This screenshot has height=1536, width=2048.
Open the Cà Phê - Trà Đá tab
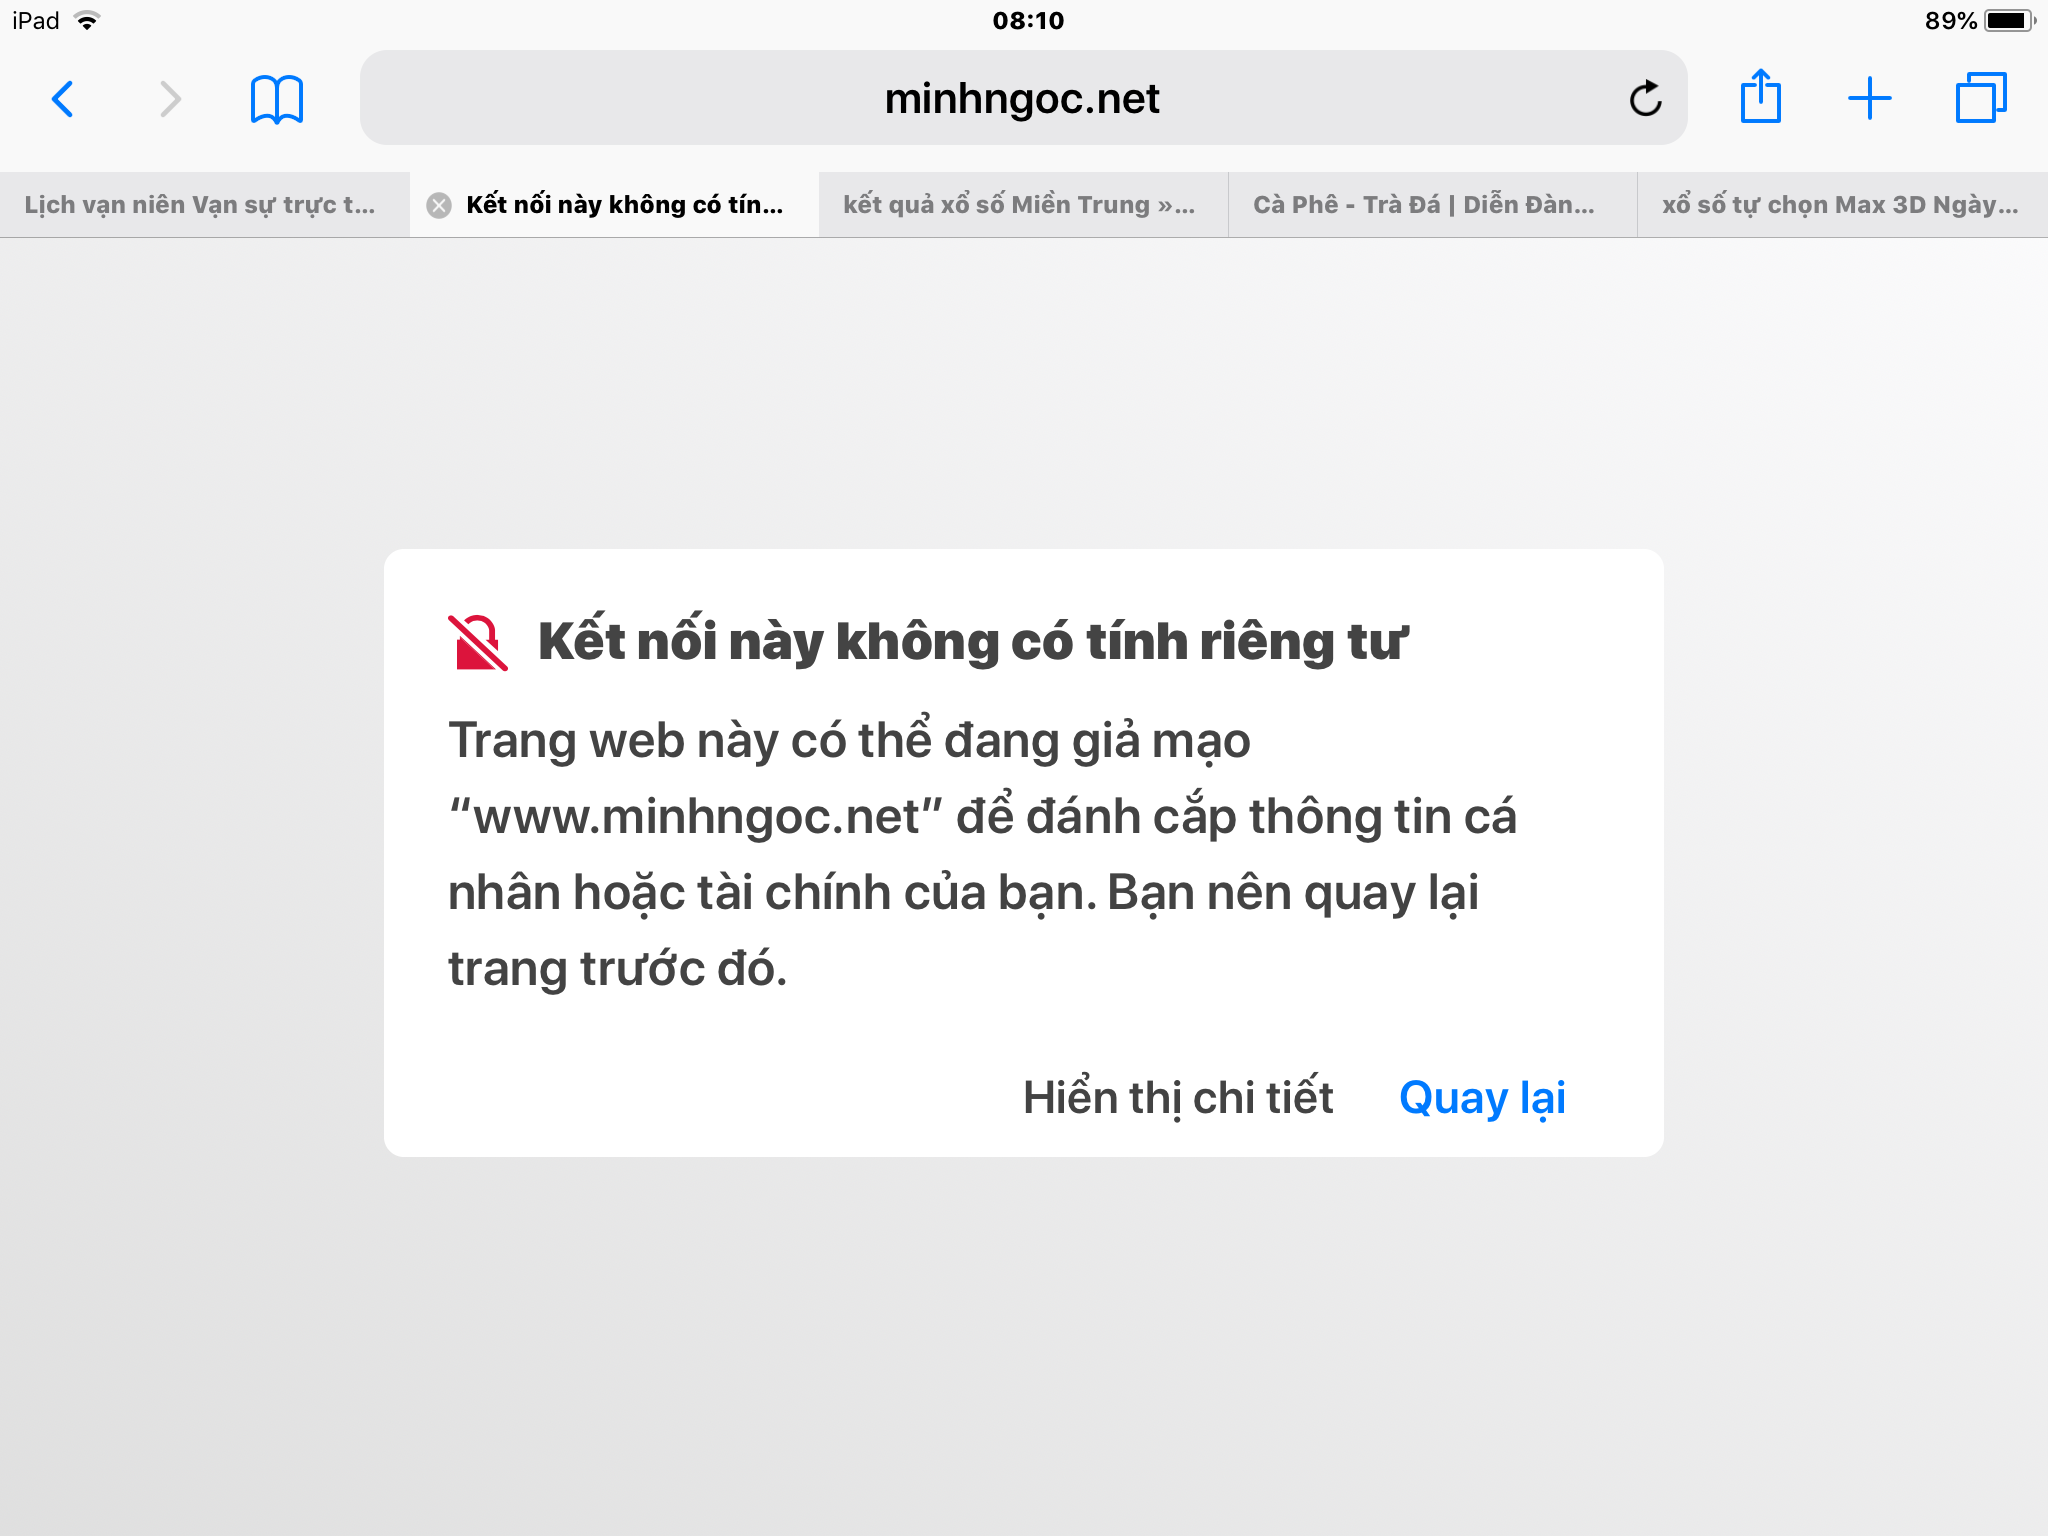(1424, 205)
